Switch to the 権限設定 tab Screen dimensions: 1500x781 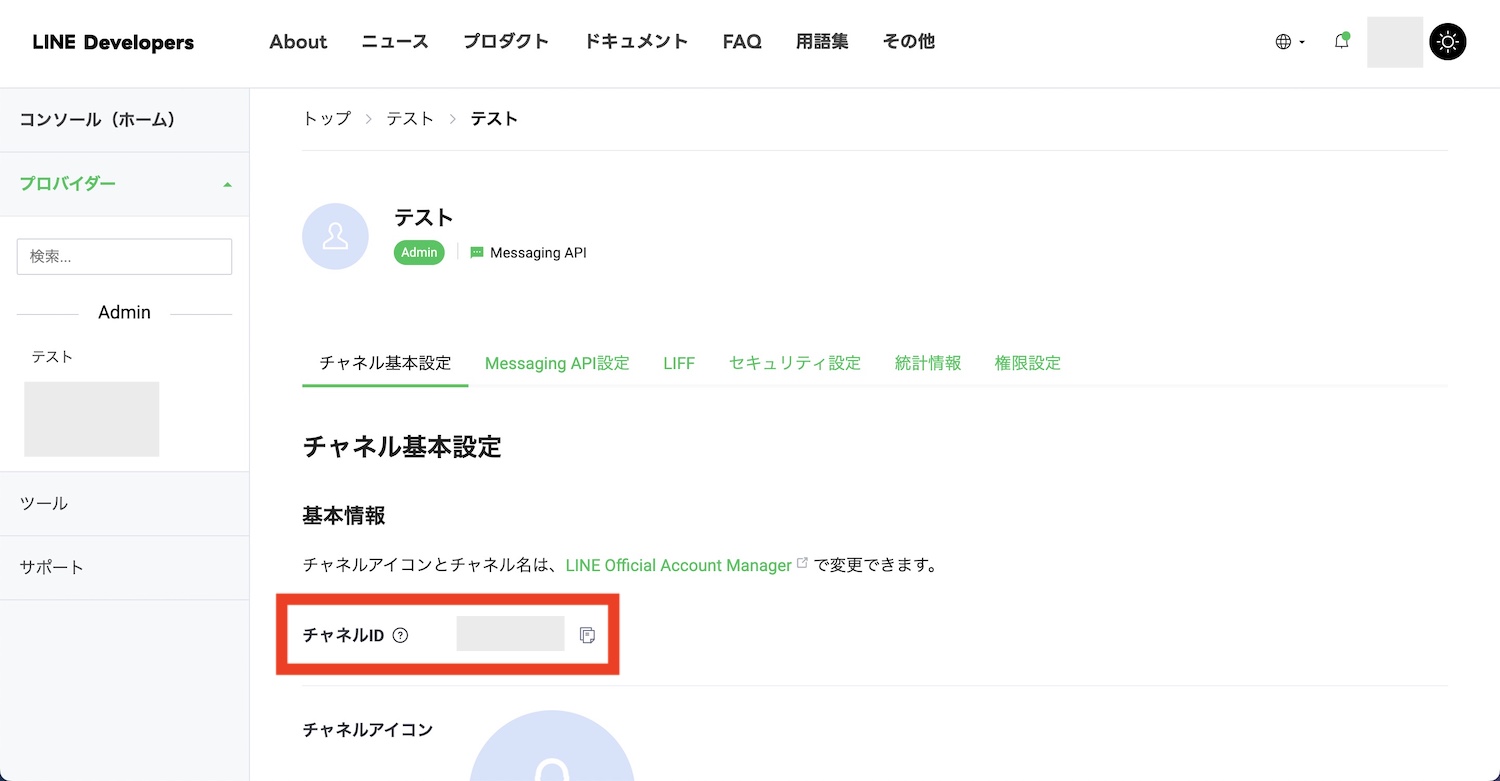click(1028, 363)
